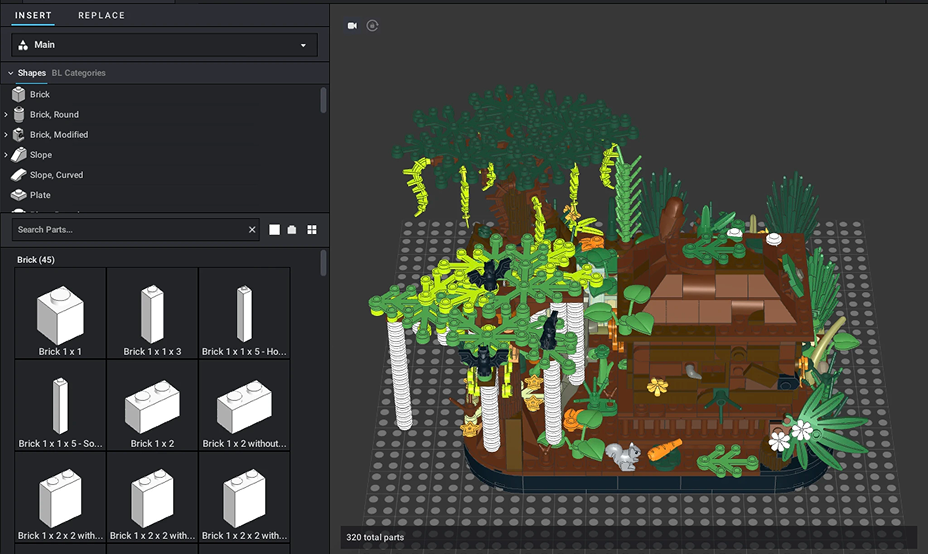Switch to medium part thumbnail view icon
The image size is (928, 554).
pyautogui.click(x=292, y=230)
